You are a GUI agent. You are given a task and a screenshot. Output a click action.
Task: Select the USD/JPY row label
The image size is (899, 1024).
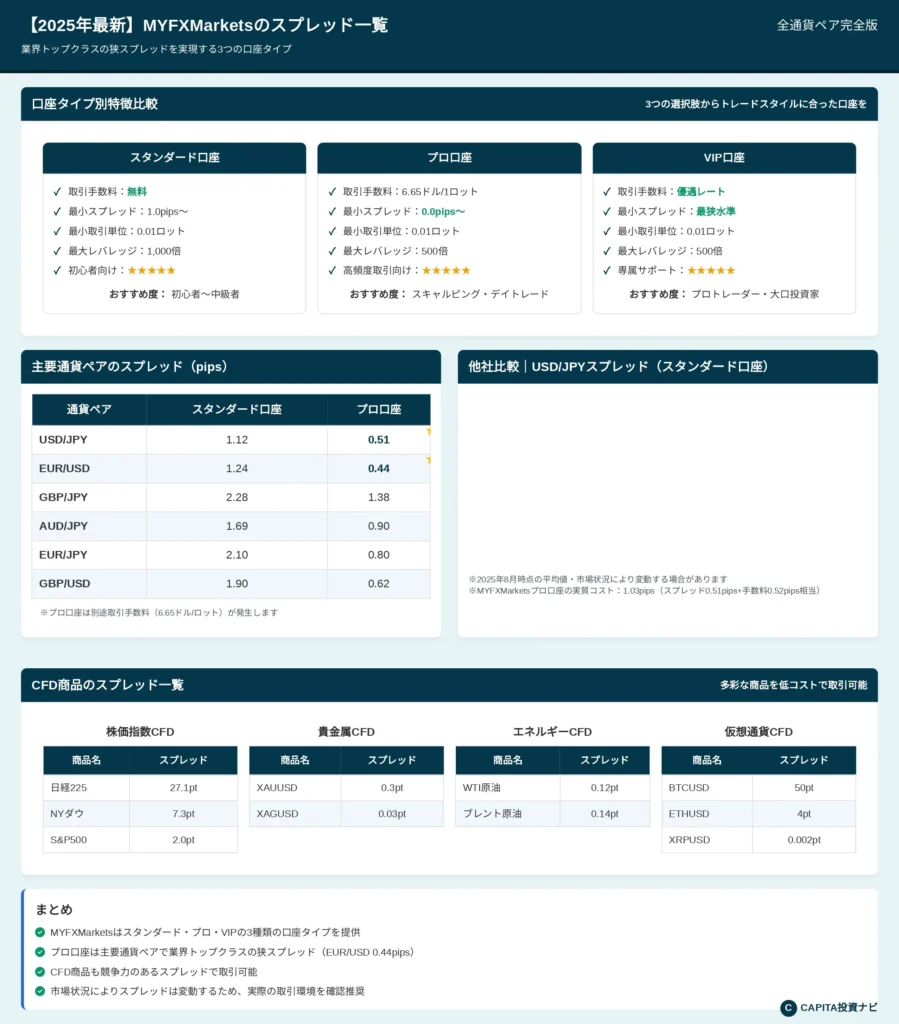point(63,440)
